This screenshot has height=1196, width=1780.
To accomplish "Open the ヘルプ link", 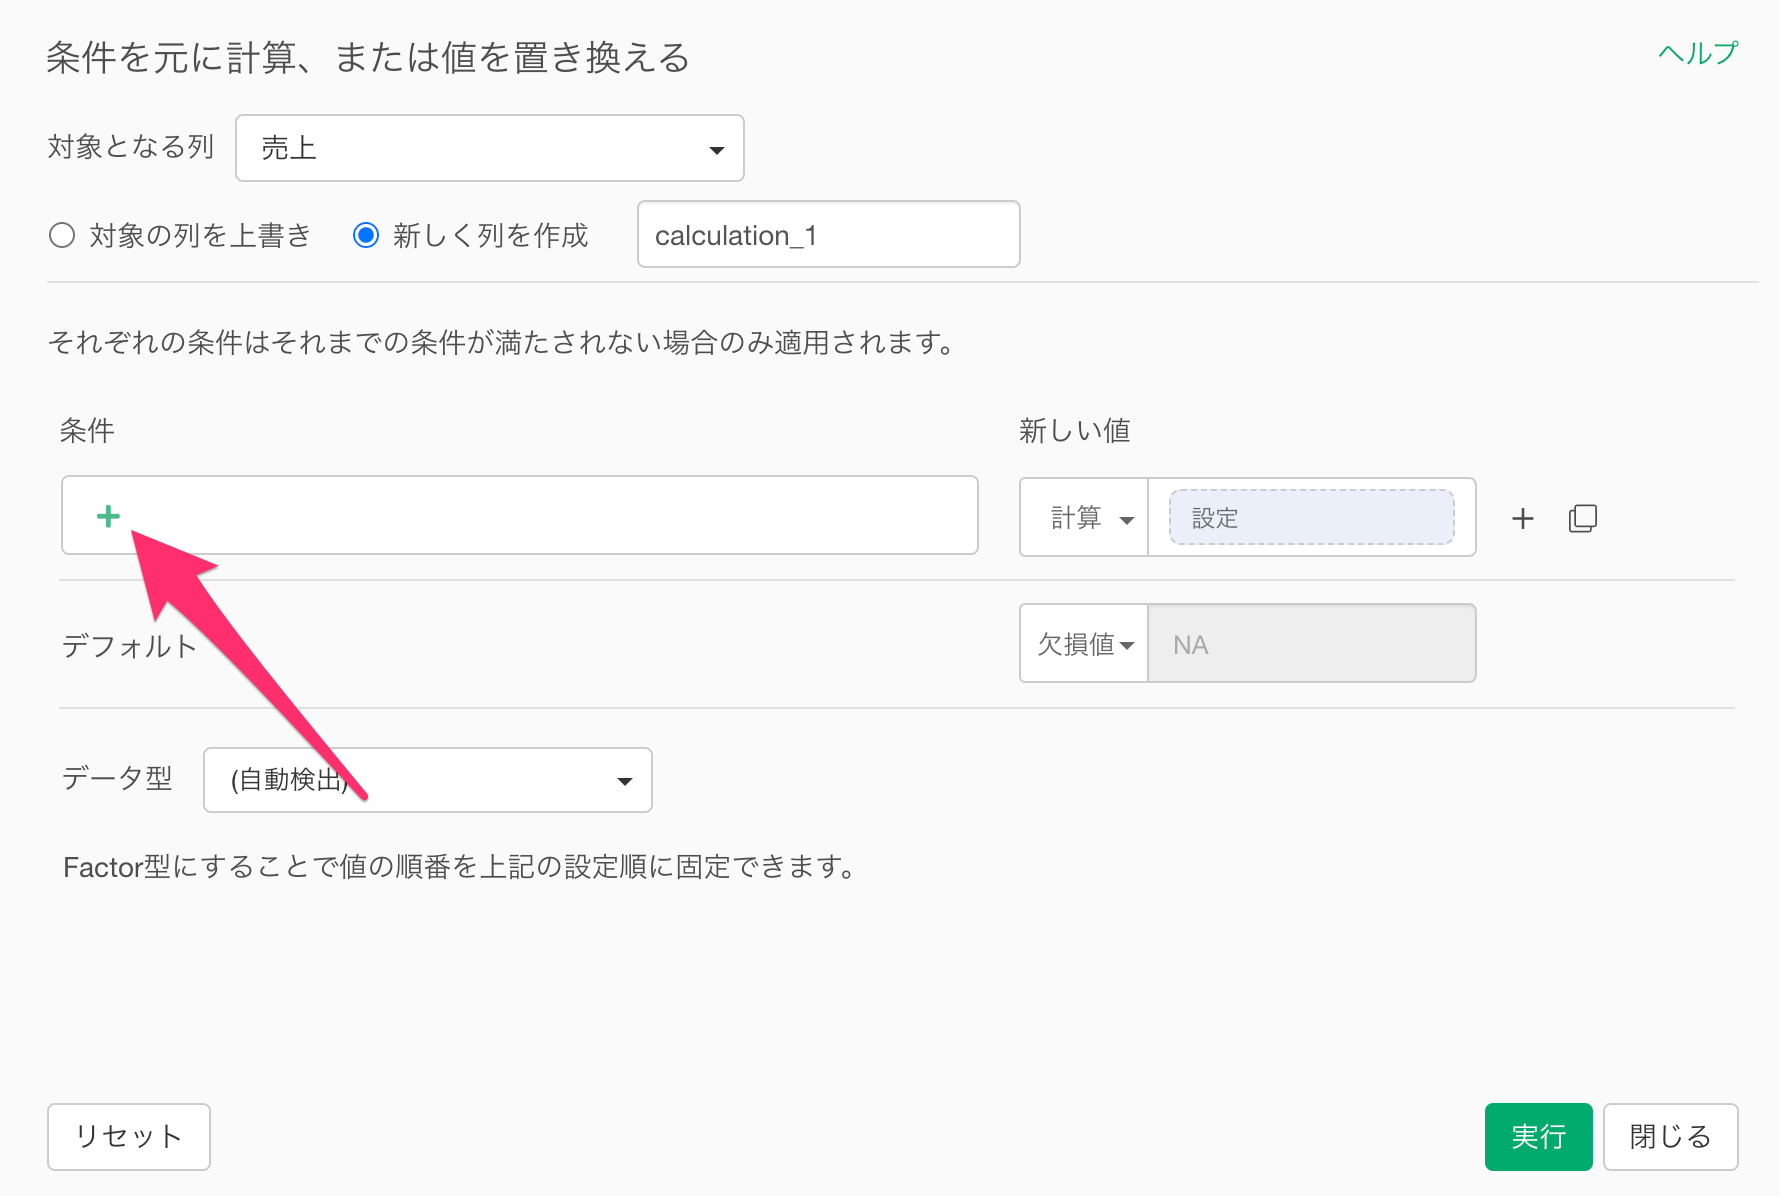I will click(1697, 53).
